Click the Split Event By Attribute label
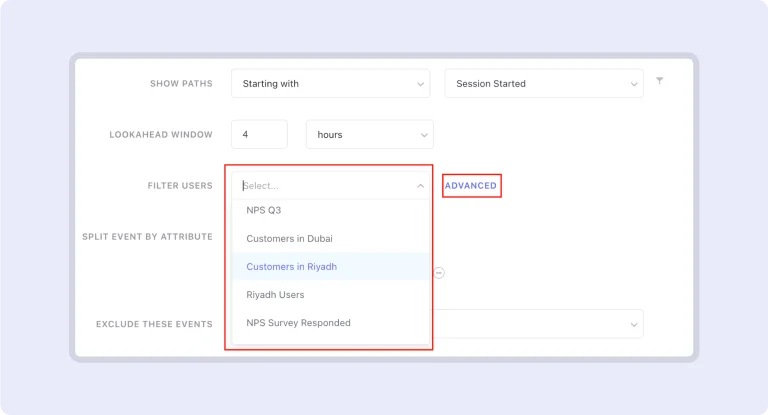This screenshot has height=415, width=768. click(147, 237)
